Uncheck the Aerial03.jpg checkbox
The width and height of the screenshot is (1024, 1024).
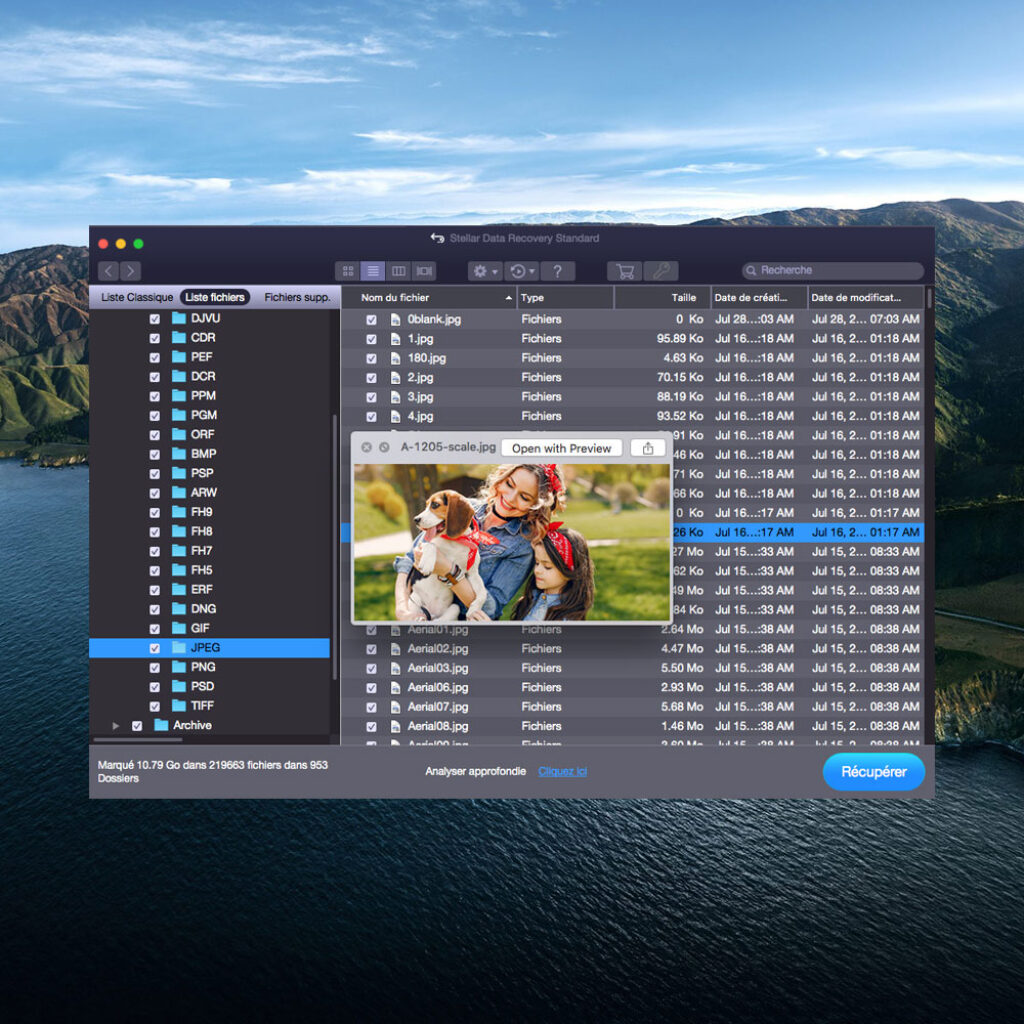(371, 669)
